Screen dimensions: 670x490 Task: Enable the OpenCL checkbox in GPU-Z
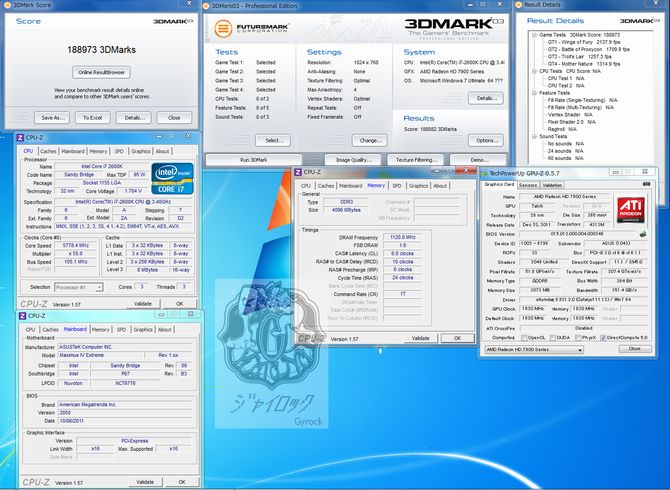click(523, 338)
